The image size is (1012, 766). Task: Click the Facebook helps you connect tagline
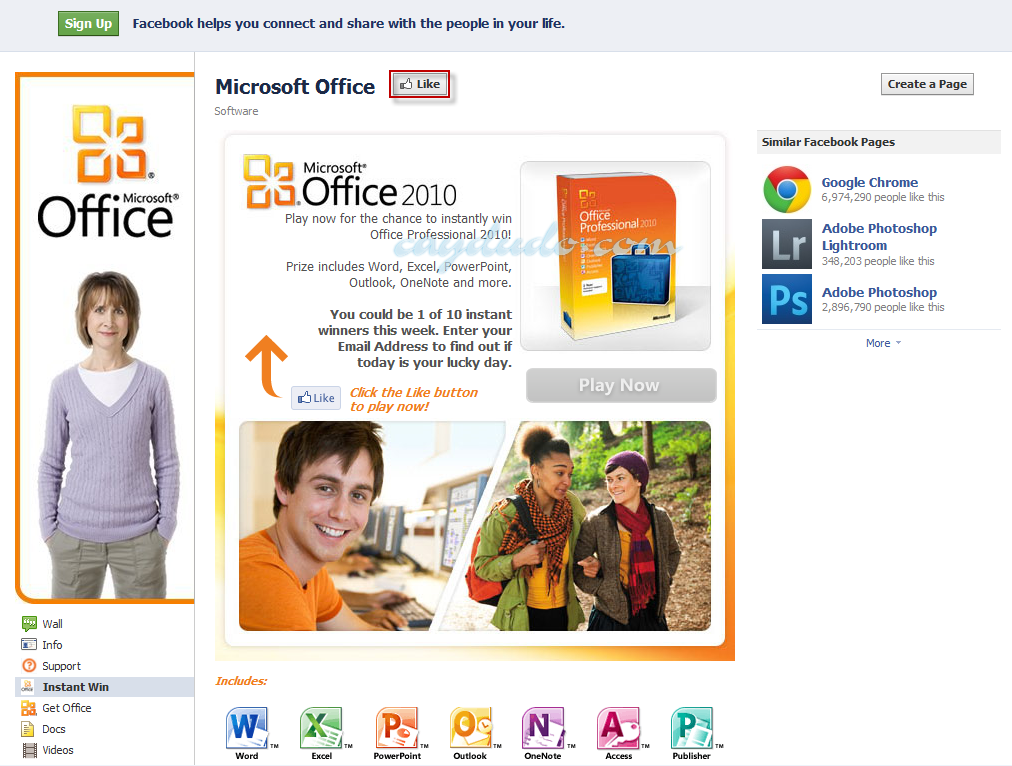pyautogui.click(x=349, y=24)
